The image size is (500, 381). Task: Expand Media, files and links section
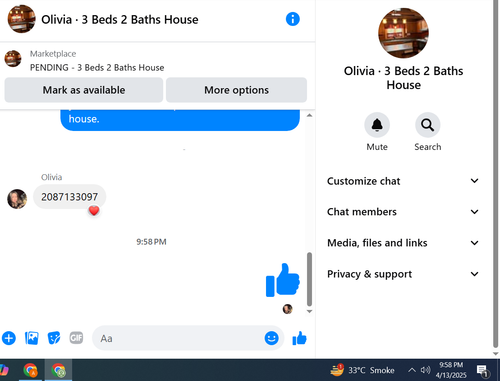(x=403, y=243)
